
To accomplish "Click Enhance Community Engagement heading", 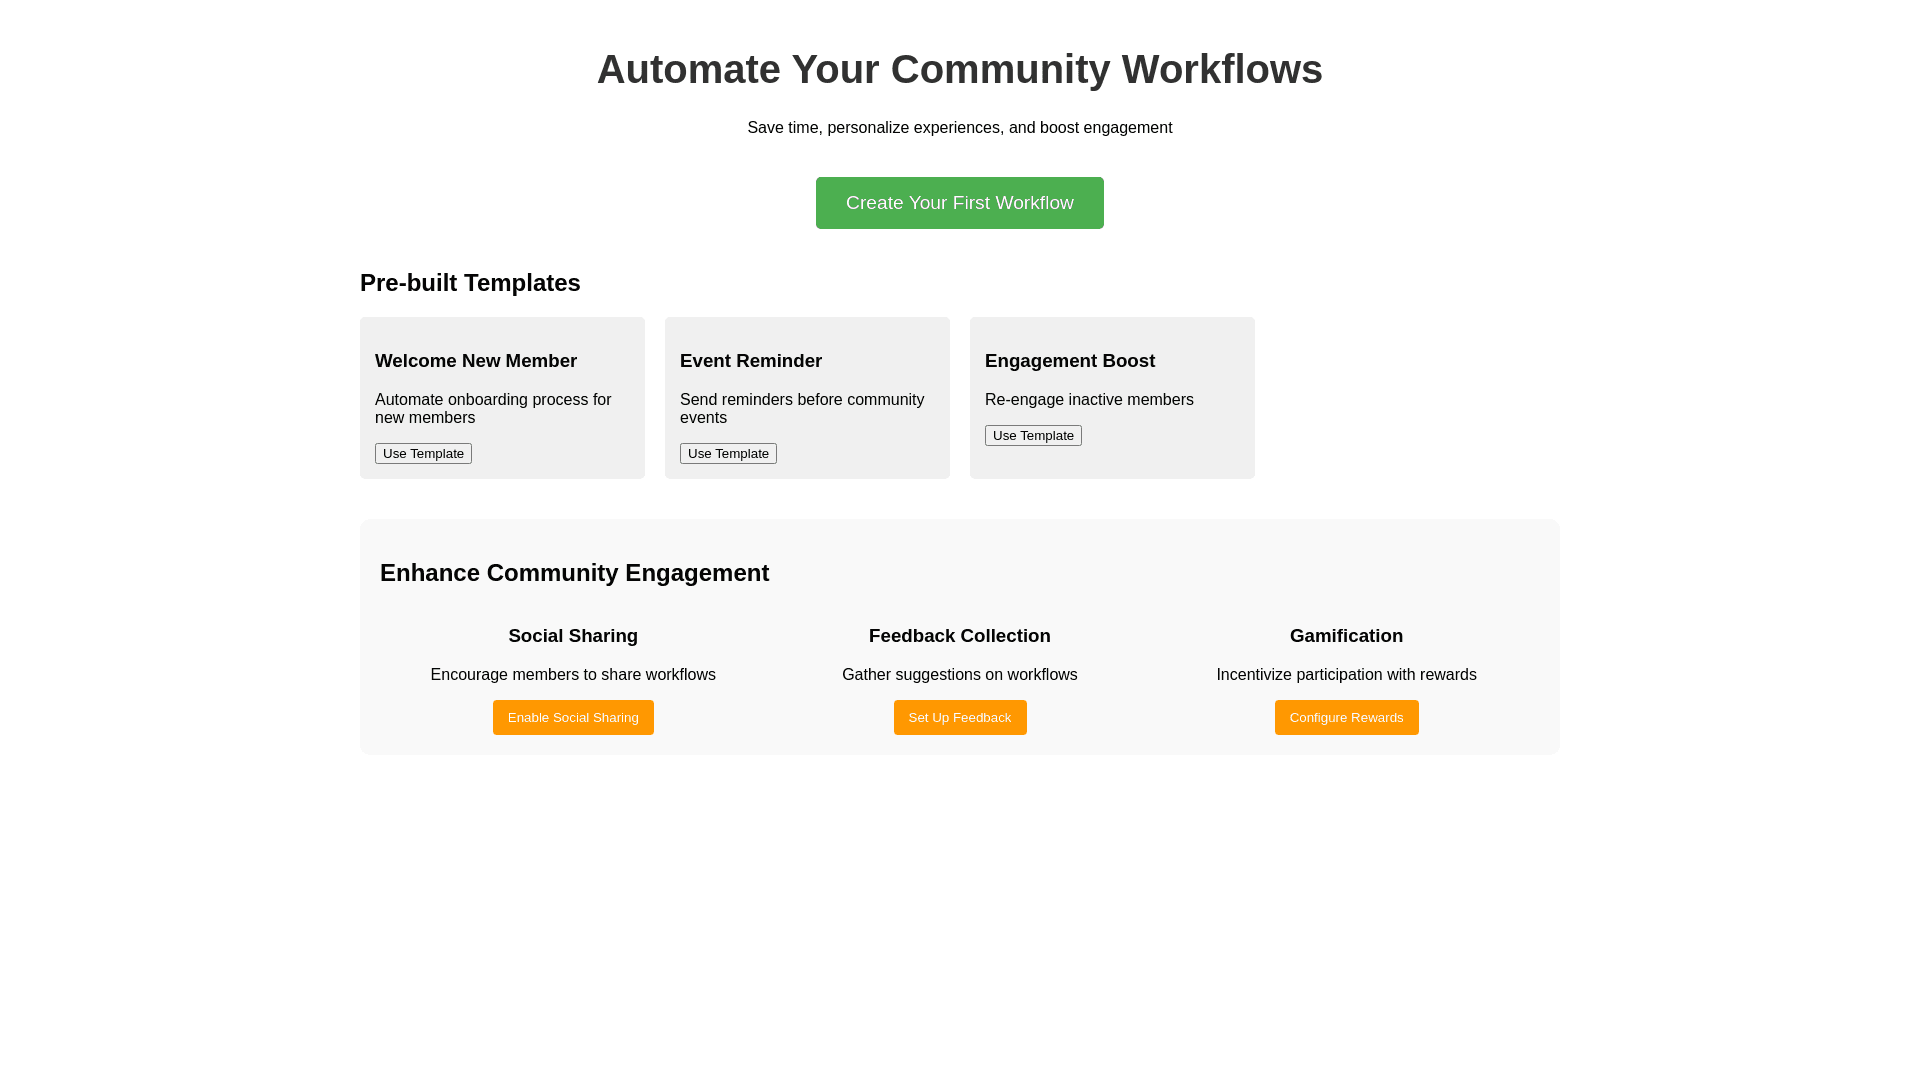I will 574,573.
